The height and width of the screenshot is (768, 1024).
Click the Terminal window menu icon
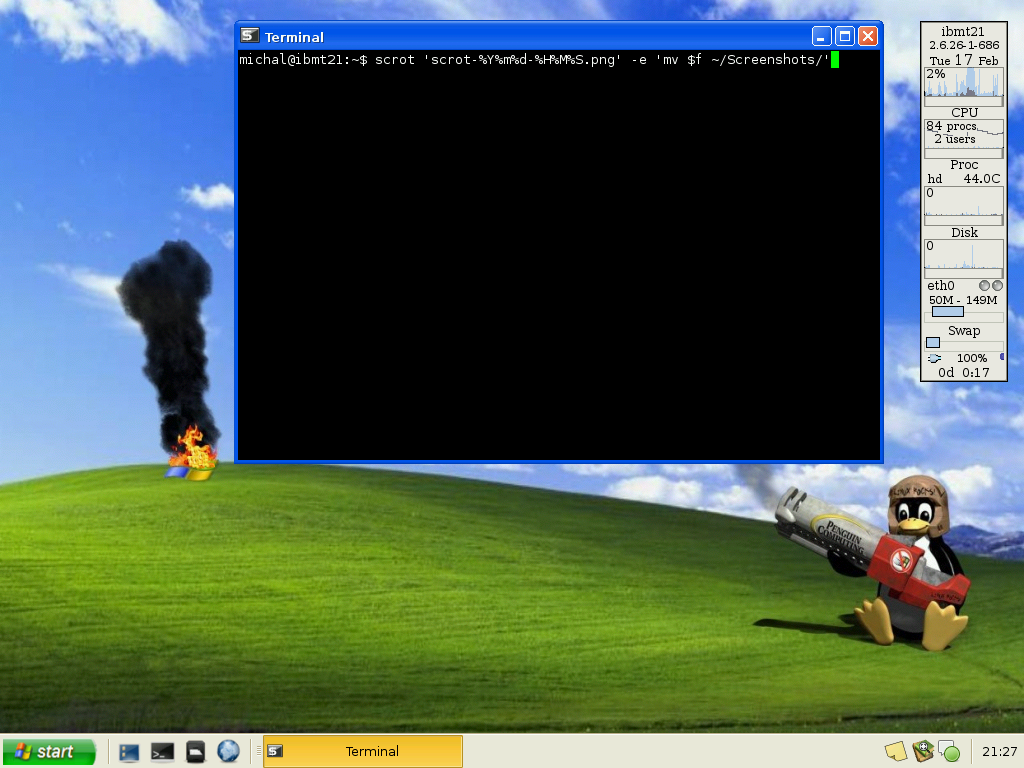pos(249,36)
